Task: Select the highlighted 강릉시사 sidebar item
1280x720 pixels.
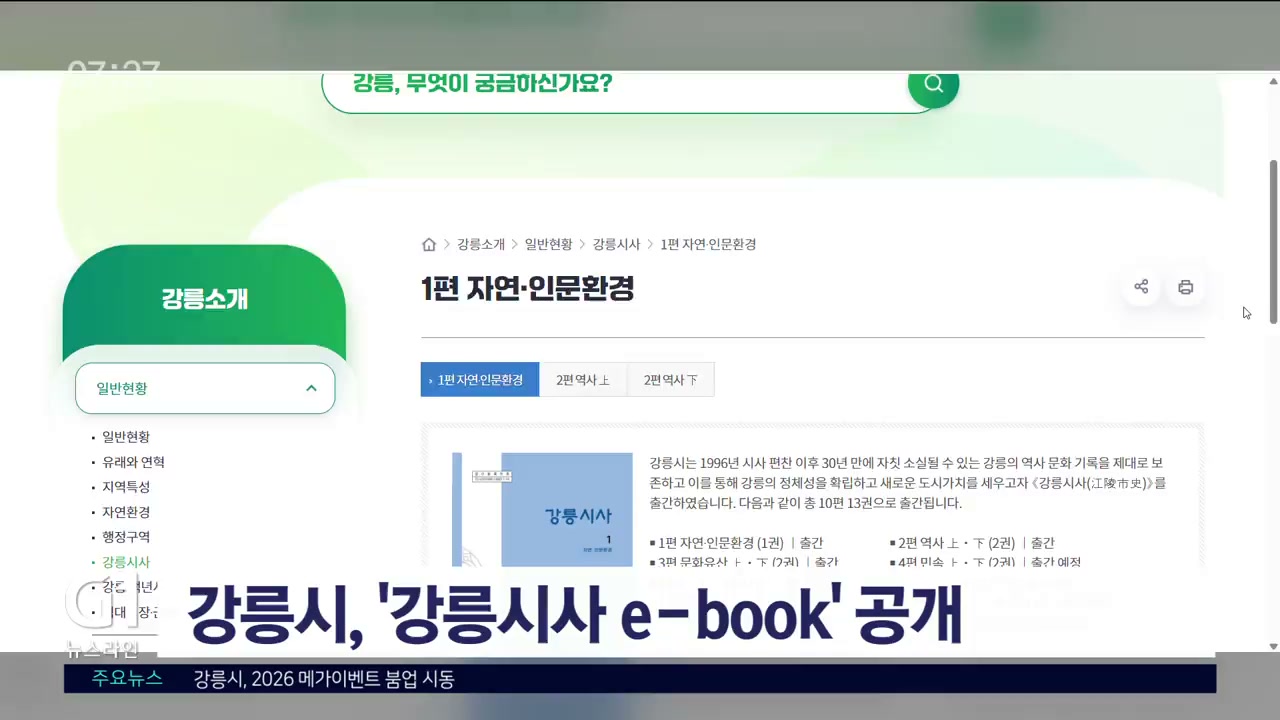Action: pos(126,562)
